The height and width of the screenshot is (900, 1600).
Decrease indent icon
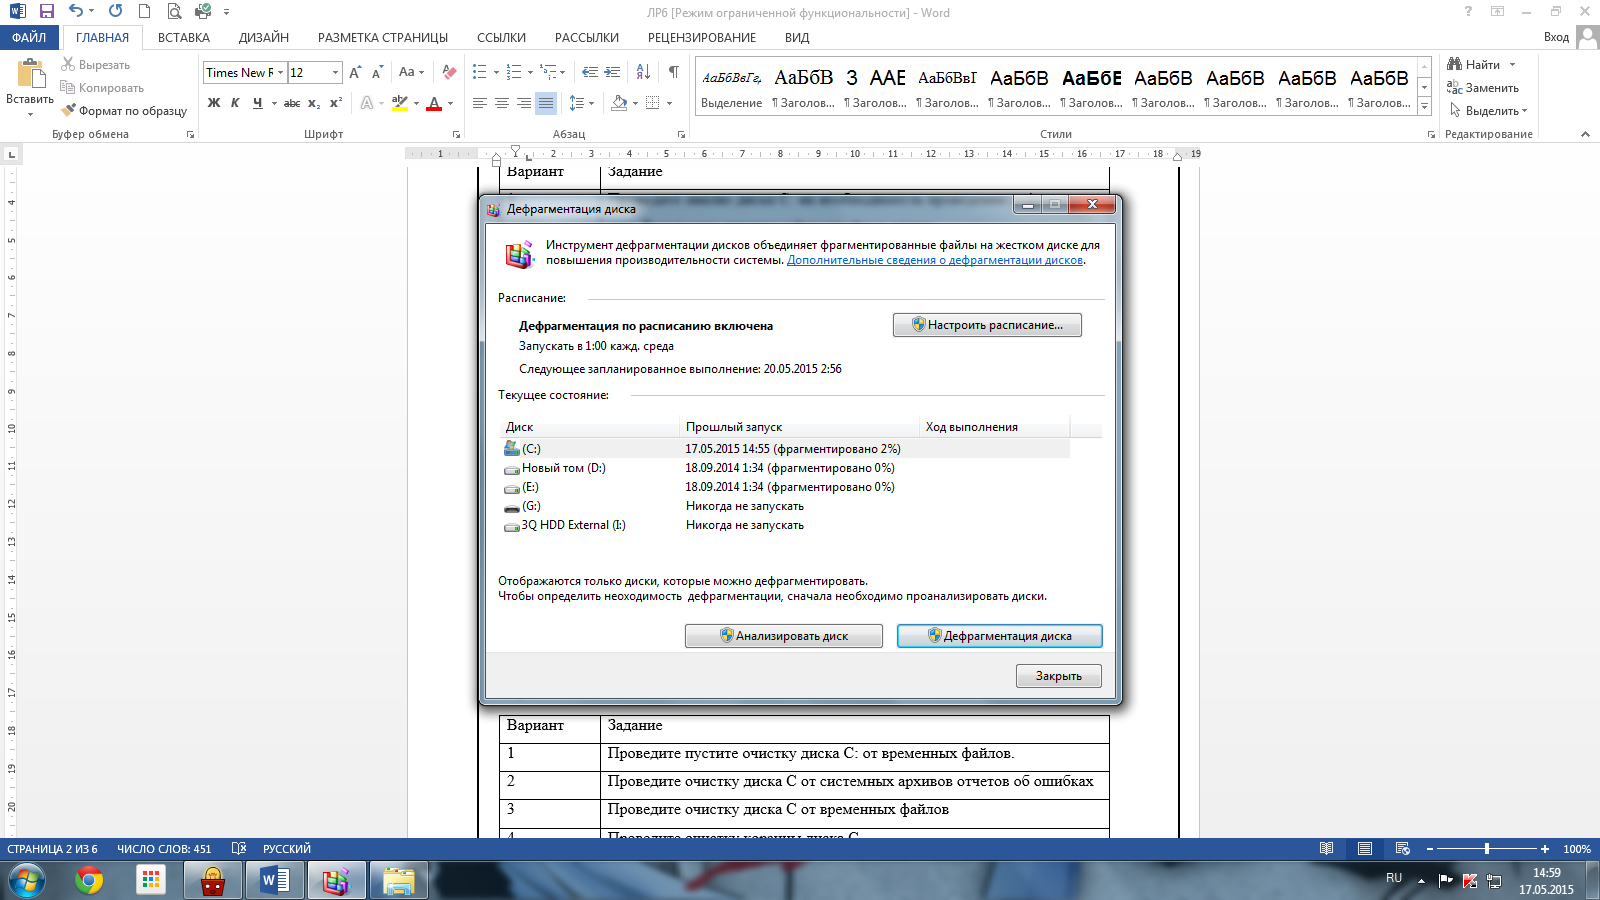tap(590, 72)
